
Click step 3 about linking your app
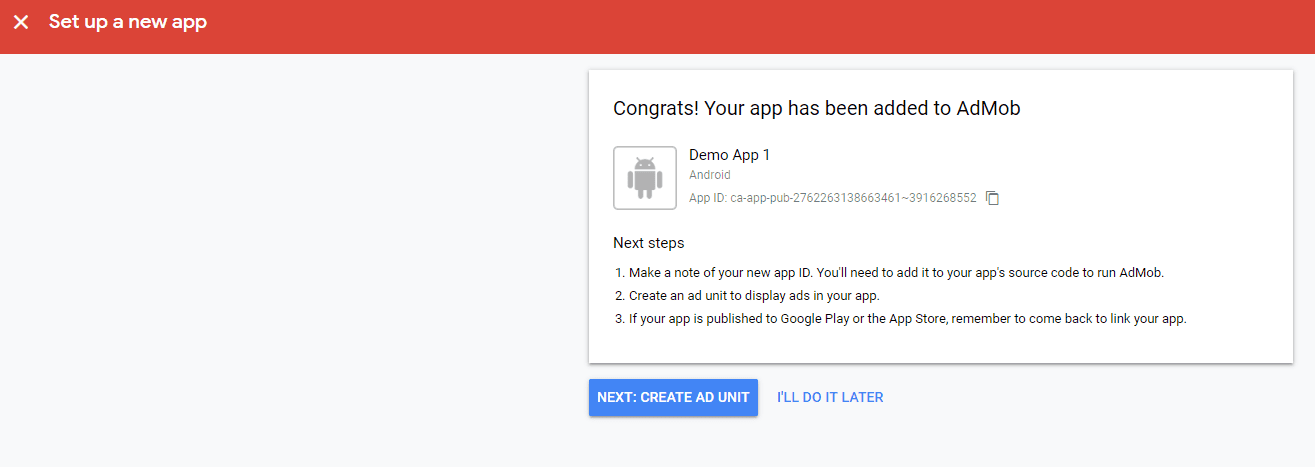(x=907, y=320)
